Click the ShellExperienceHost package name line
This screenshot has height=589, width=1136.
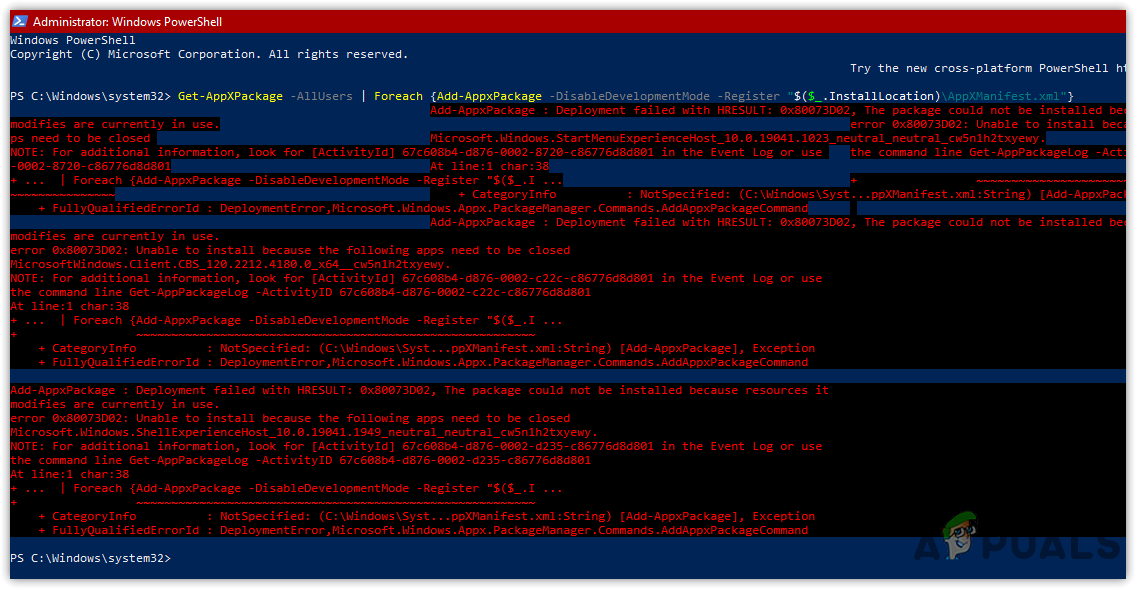point(304,433)
